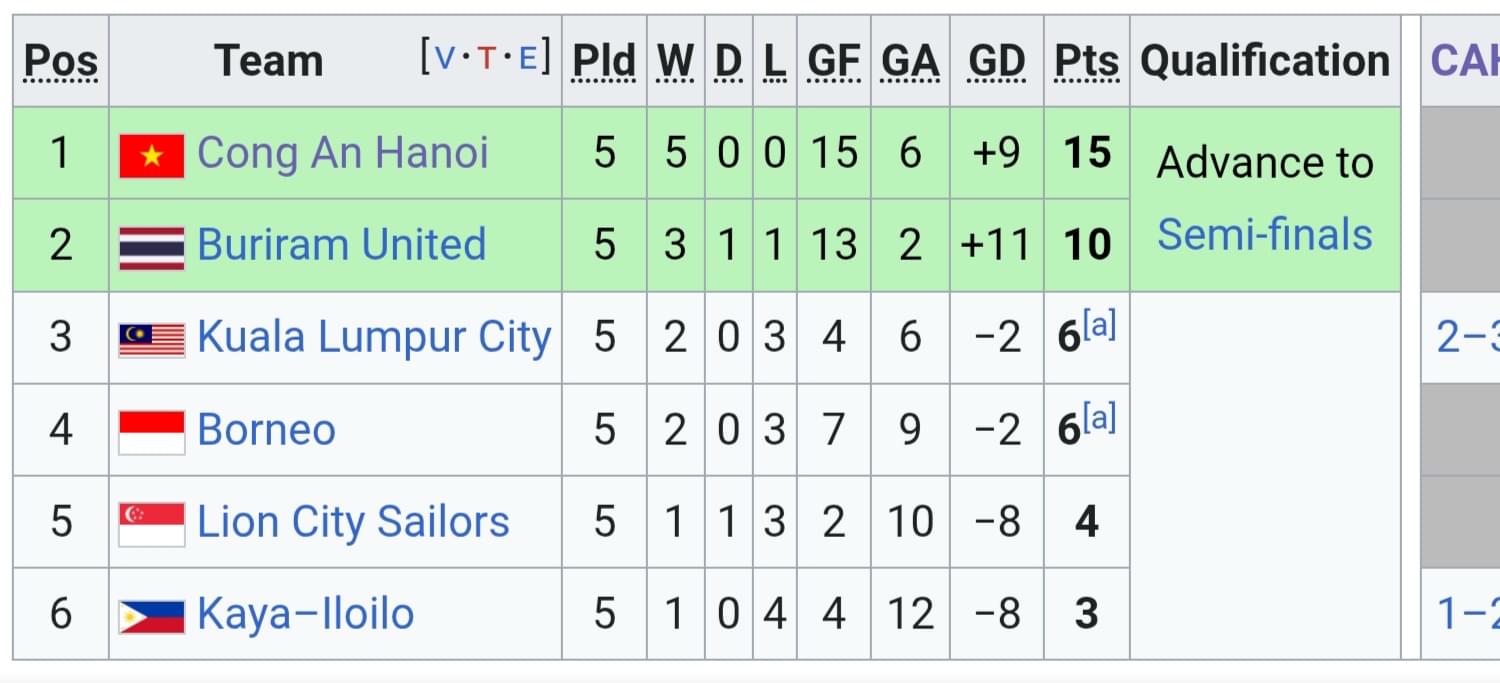Click the Pts column header abbreviation
1500x683 pixels.
[x=1087, y=62]
